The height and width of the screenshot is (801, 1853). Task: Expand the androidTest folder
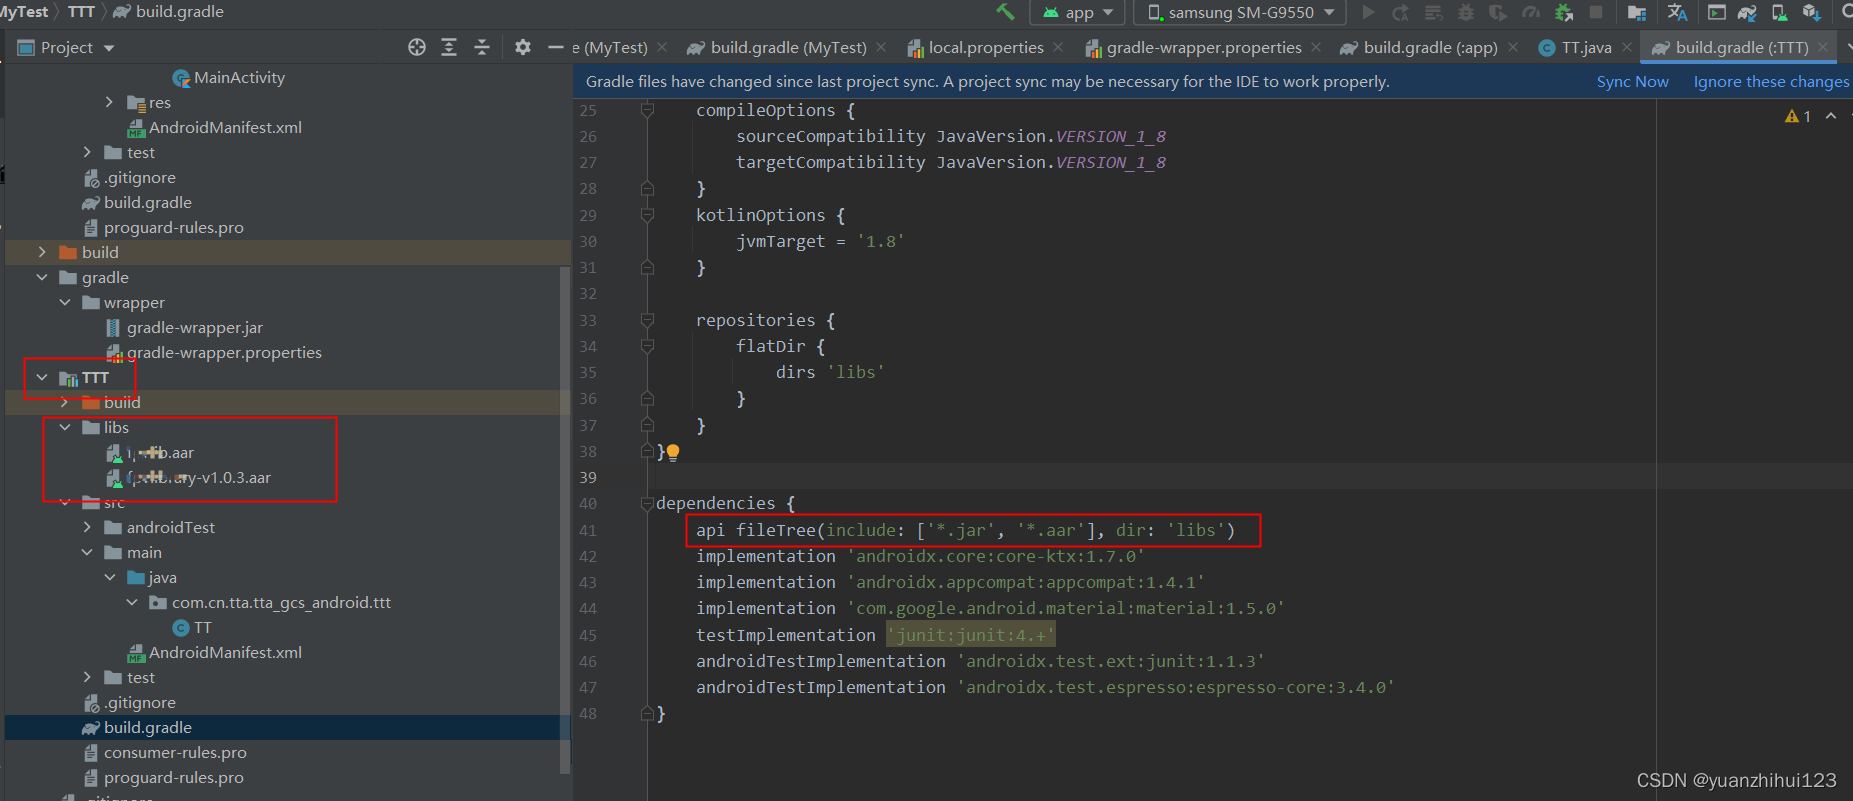click(x=87, y=527)
